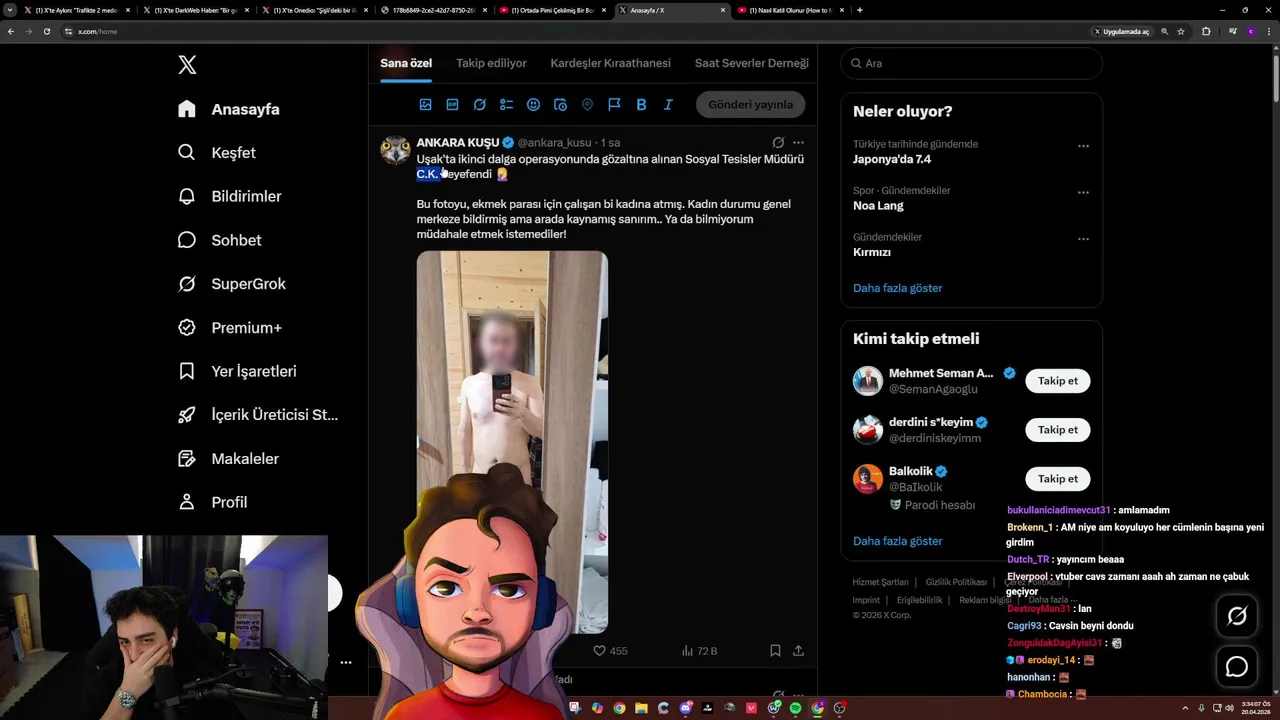Like the ANKARA KUŞU post
Viewport: 1280px width, 720px height.
(610, 651)
